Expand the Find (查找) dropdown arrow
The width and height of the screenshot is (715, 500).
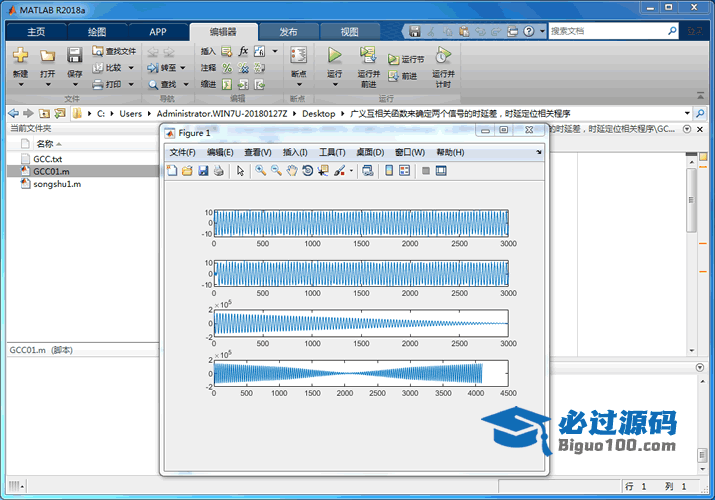183,85
